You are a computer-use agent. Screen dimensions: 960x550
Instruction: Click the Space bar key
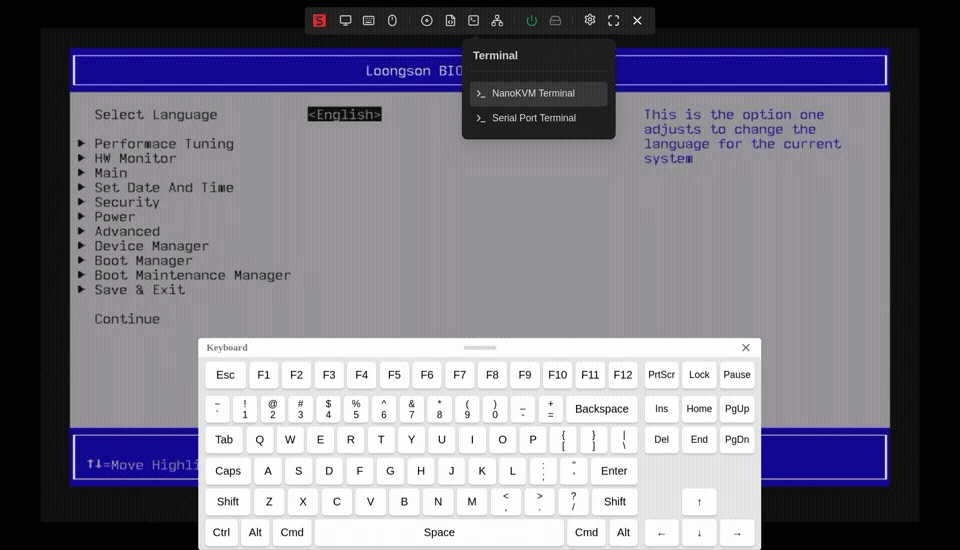point(440,532)
